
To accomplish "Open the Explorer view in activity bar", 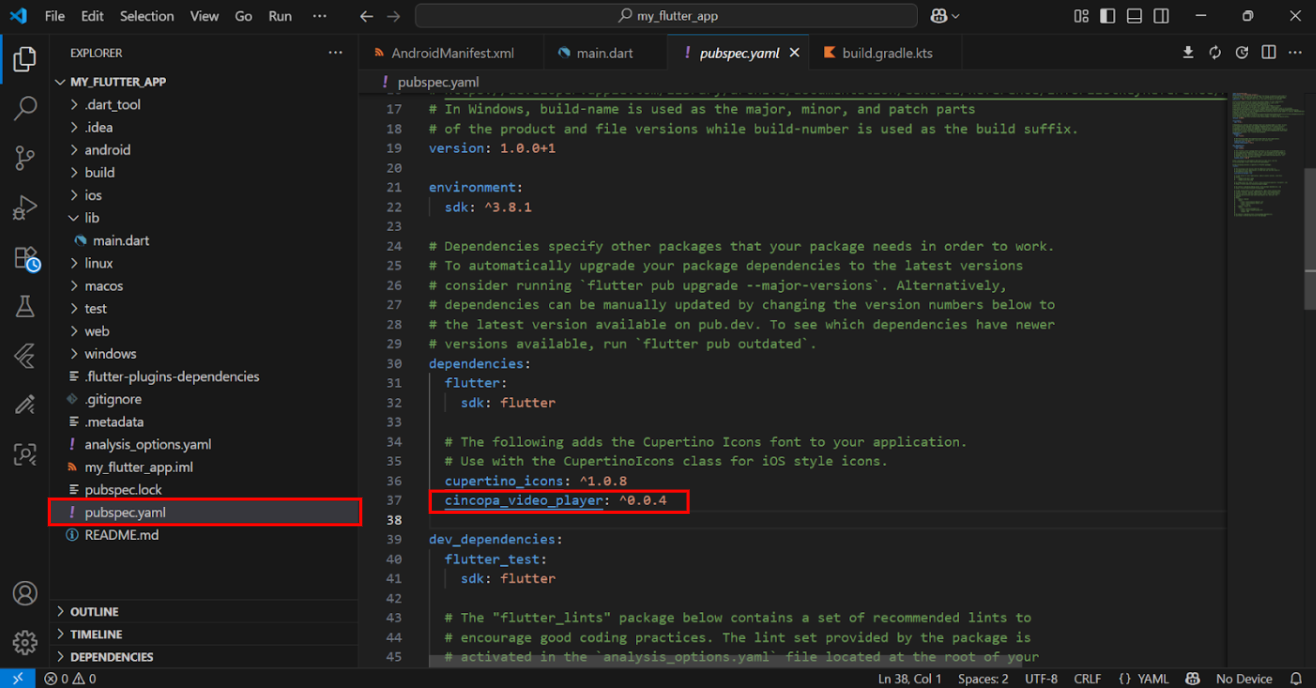I will pyautogui.click(x=25, y=59).
